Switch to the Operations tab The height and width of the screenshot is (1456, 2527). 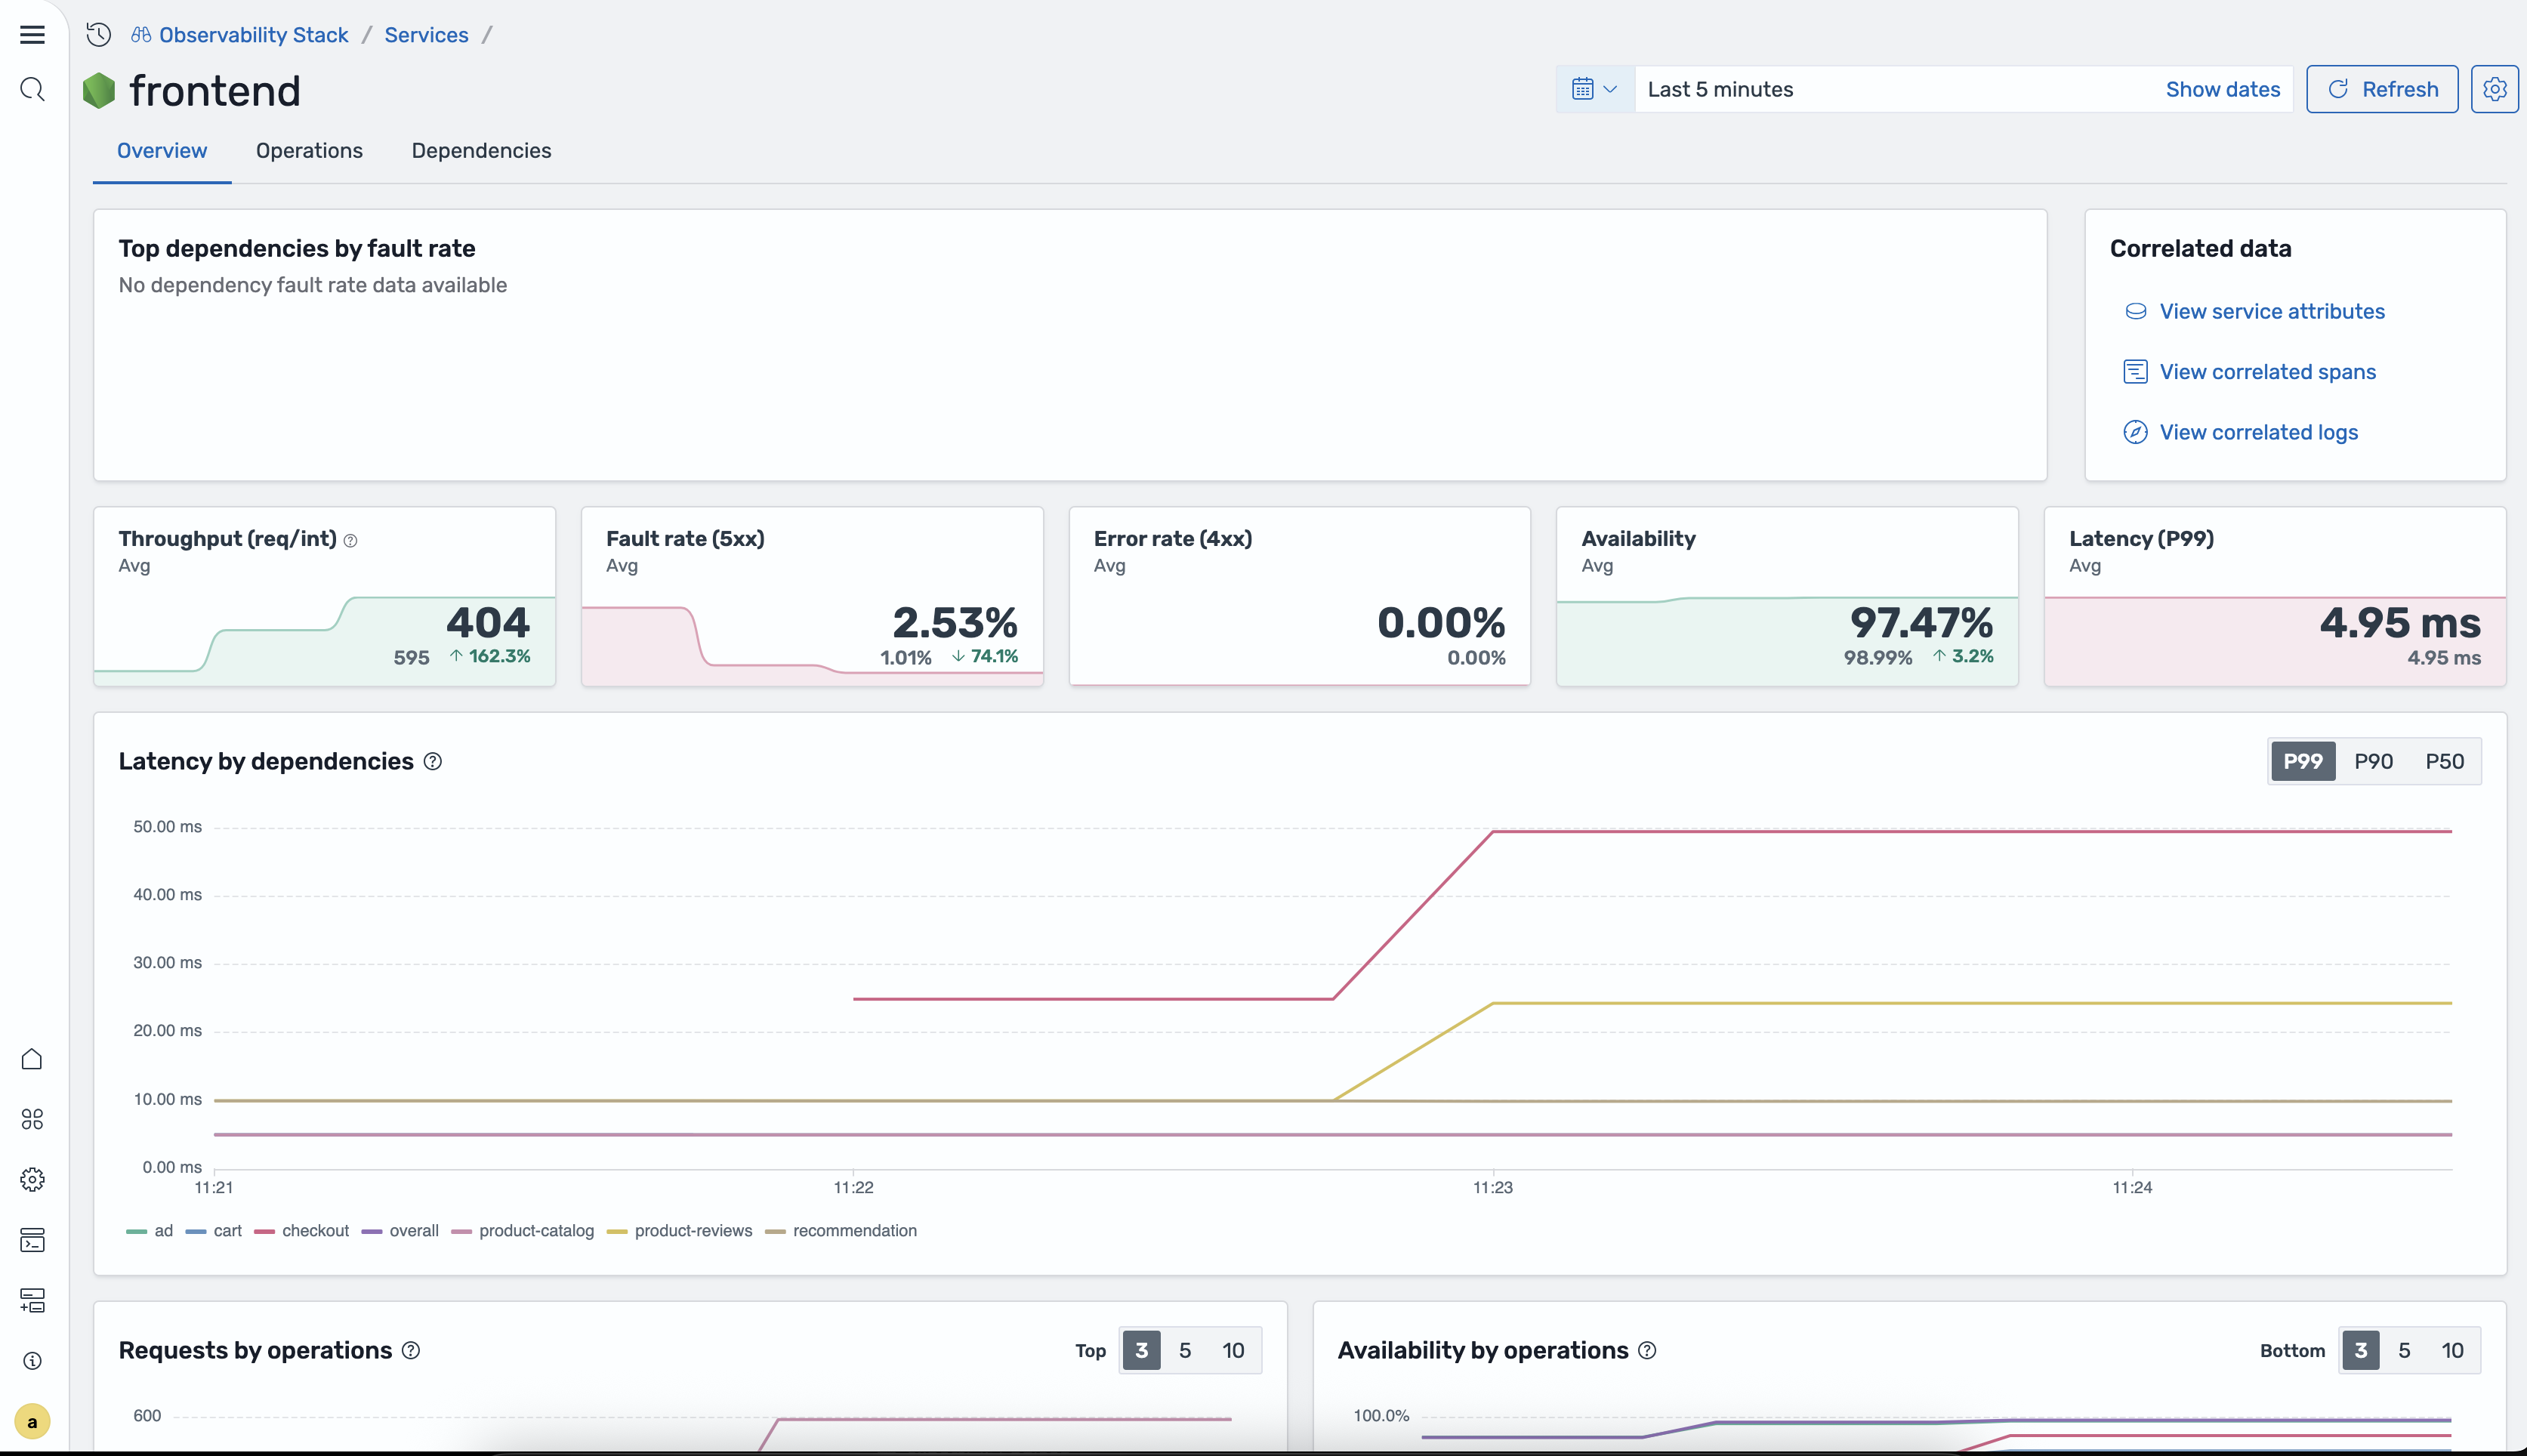pos(308,151)
